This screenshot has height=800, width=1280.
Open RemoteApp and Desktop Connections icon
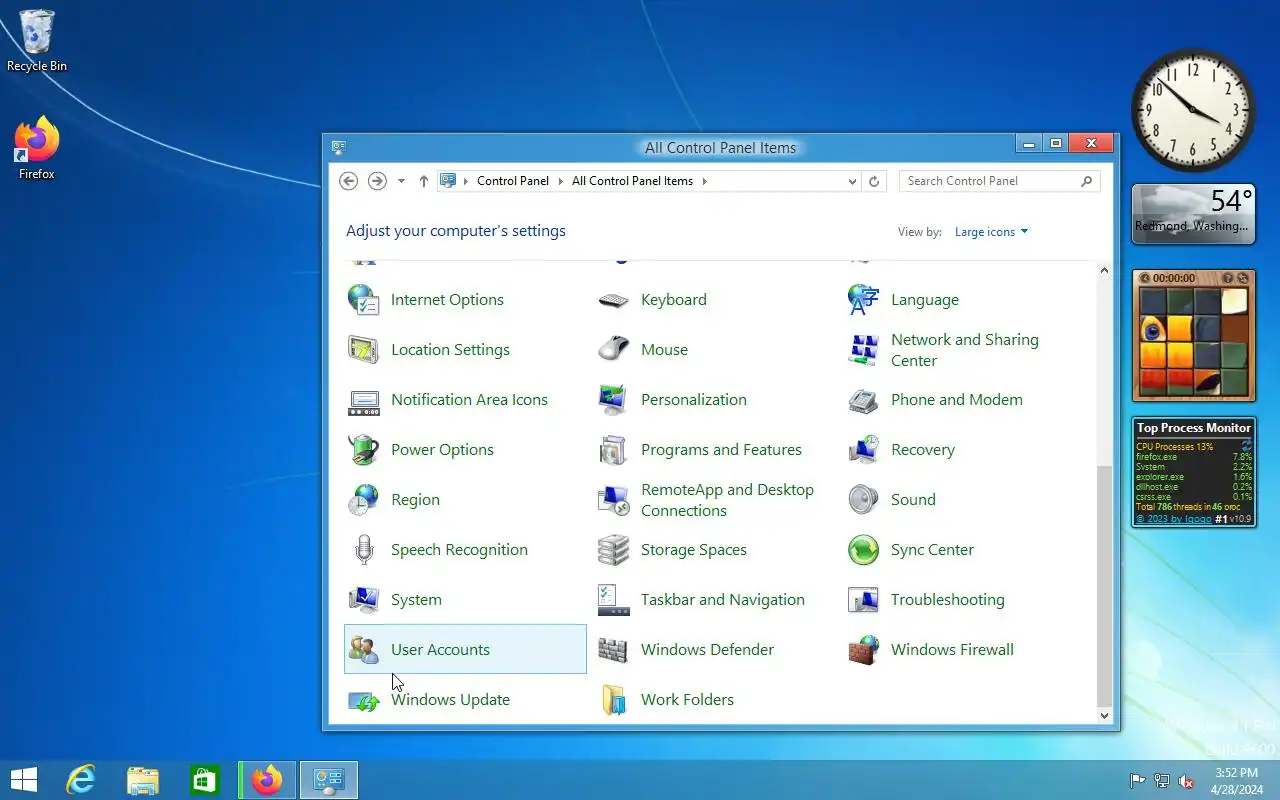pos(613,500)
